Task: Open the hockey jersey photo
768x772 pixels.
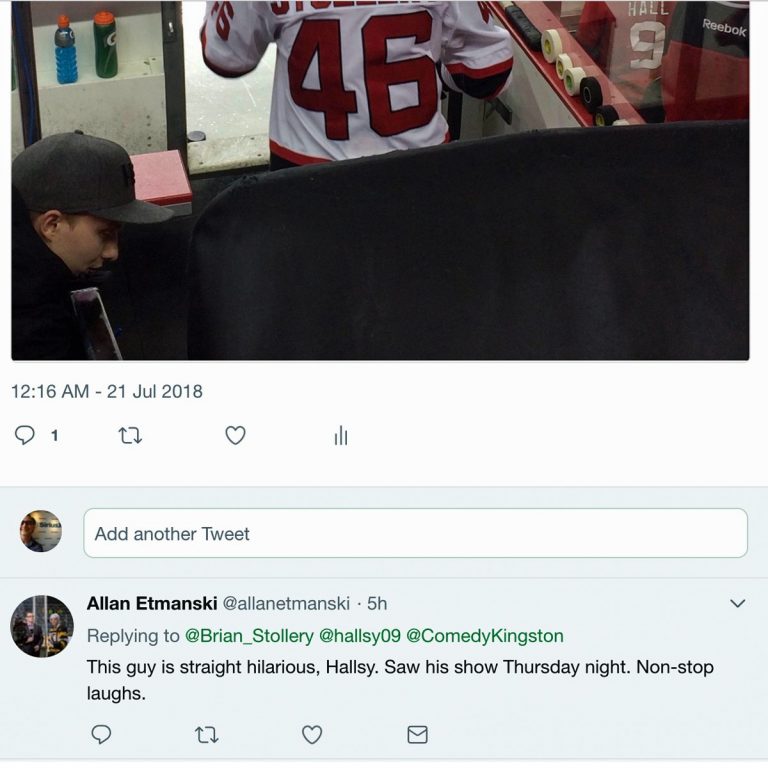Action: pyautogui.click(x=380, y=180)
